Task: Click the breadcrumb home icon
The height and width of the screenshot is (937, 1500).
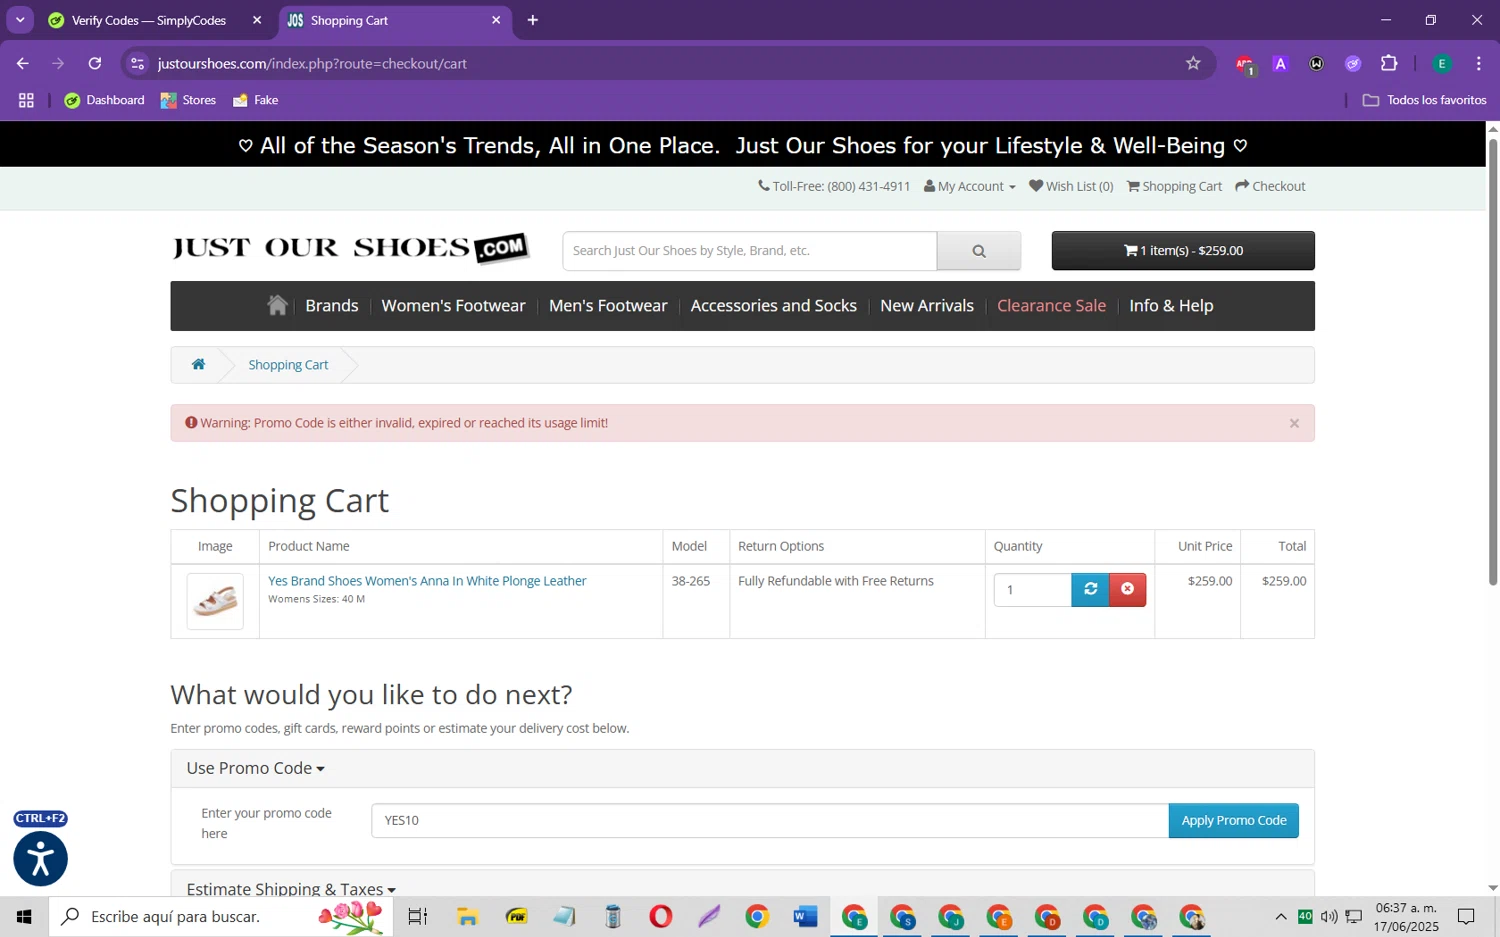Action: 198,364
